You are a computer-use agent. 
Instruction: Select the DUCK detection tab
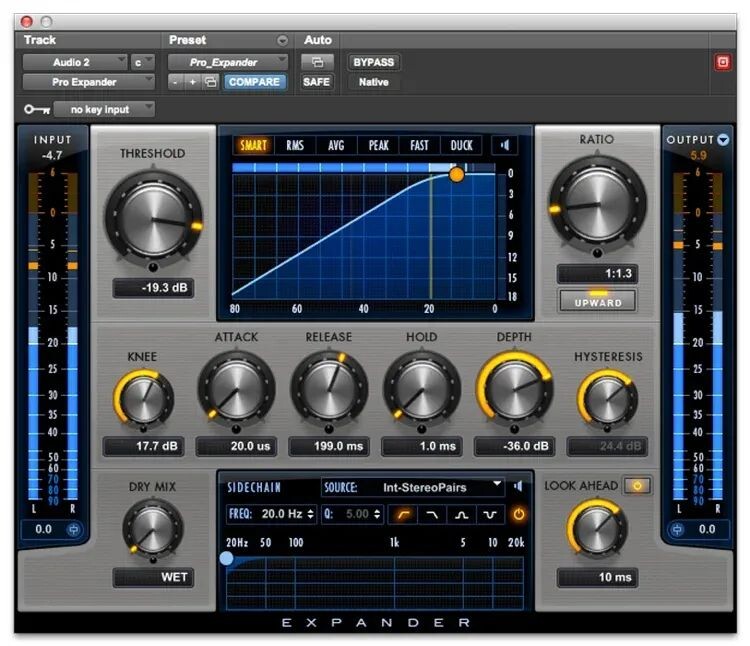pos(462,145)
